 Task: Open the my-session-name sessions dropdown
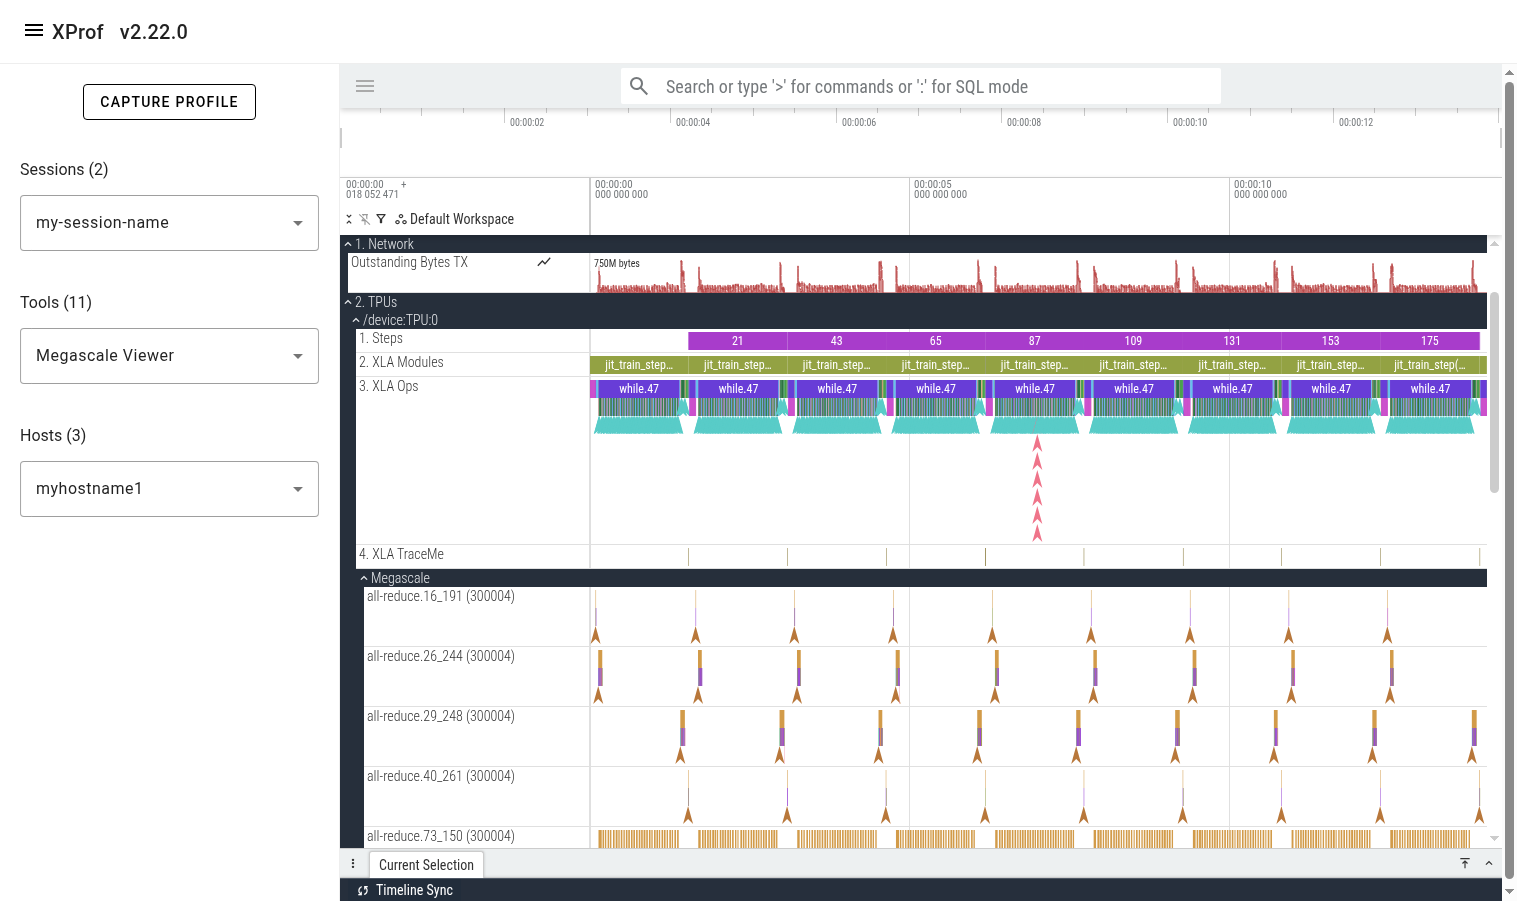(x=169, y=222)
